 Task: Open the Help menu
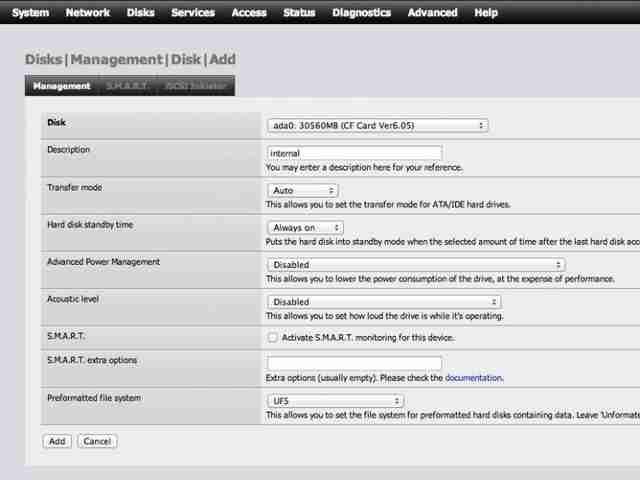pos(486,13)
